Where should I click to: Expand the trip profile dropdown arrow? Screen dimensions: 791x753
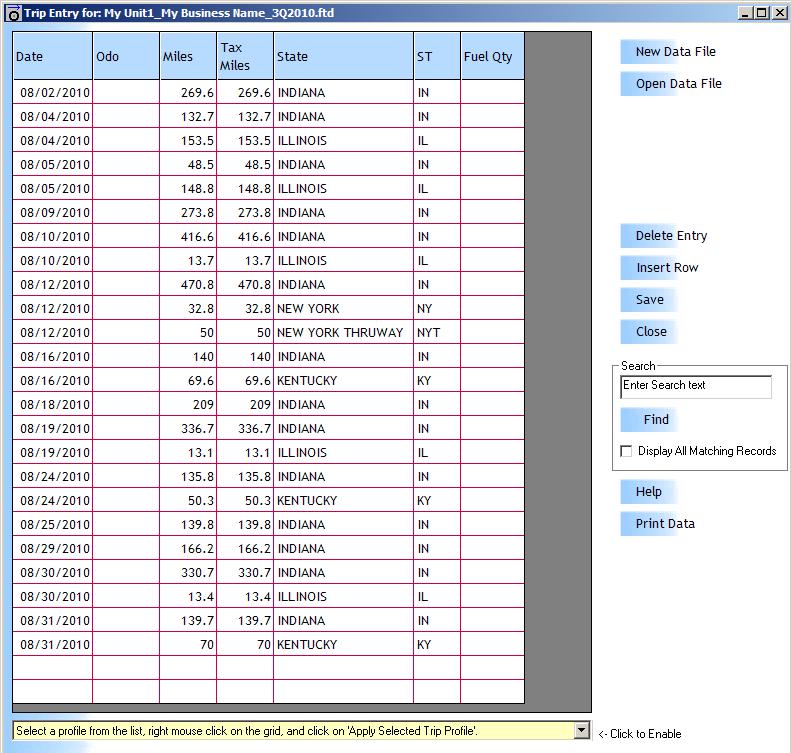click(582, 730)
